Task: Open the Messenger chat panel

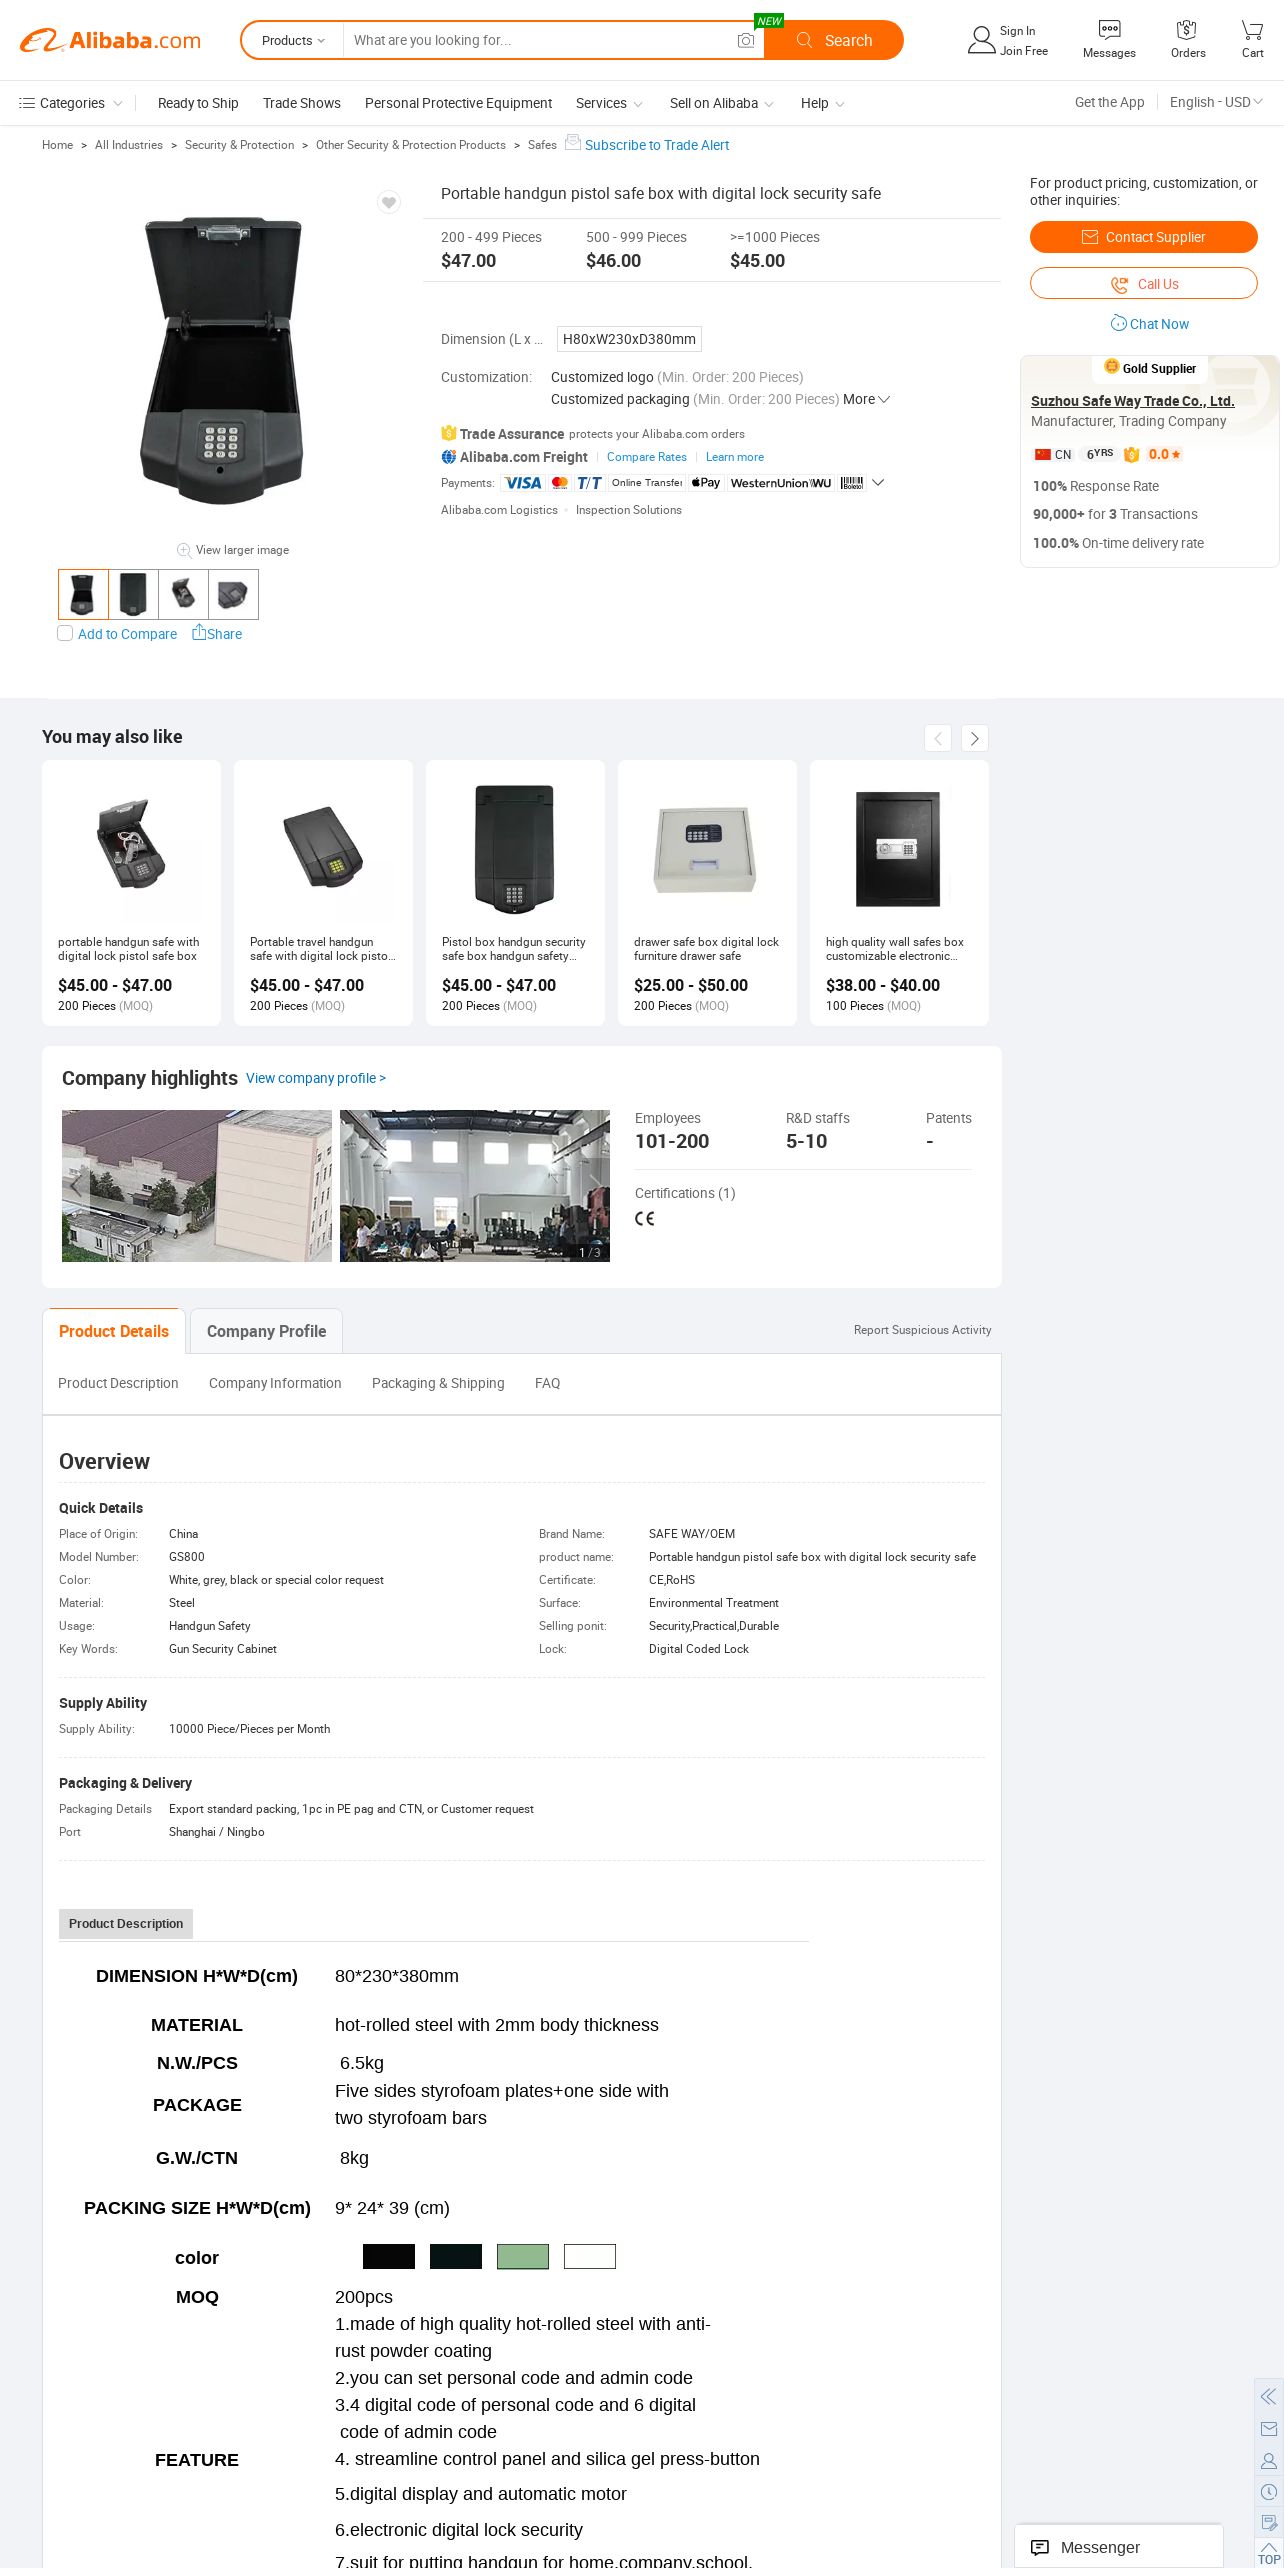Action: 1119,2547
